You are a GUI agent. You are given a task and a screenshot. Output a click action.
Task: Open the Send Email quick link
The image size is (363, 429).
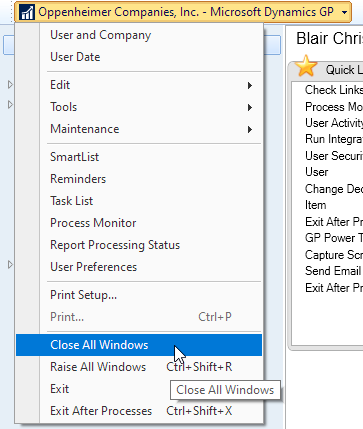[333, 271]
